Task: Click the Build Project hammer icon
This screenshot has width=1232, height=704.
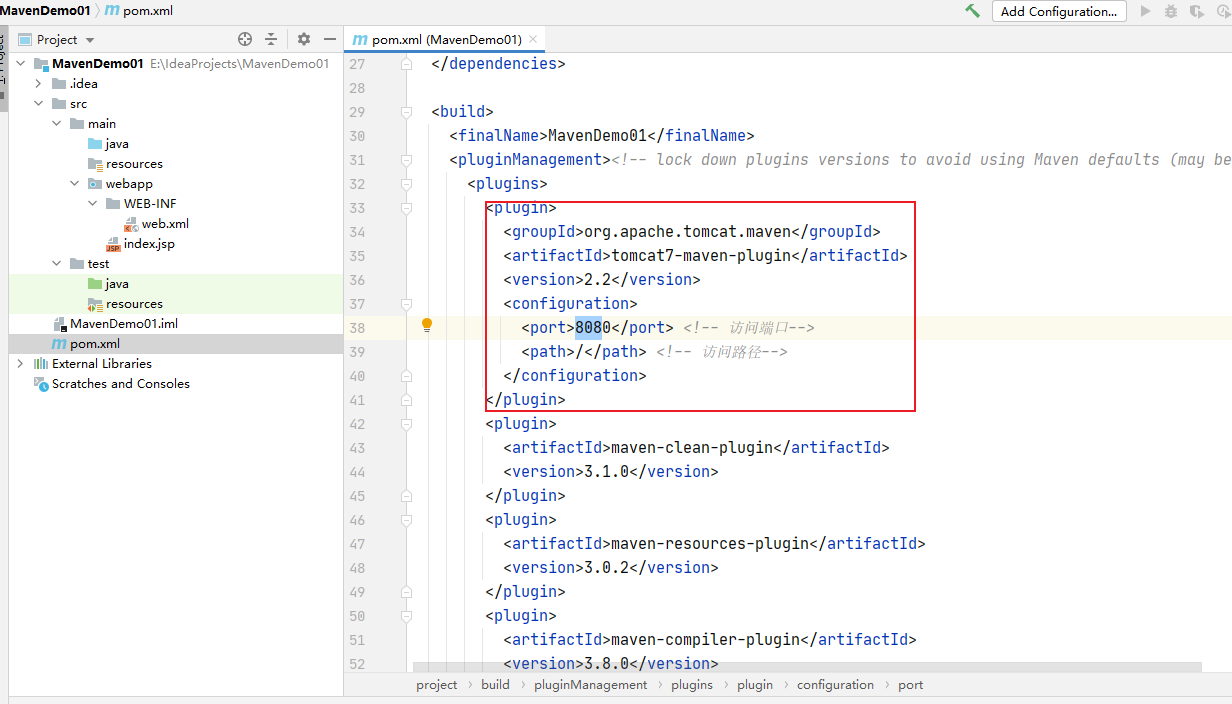Action: pos(972,11)
